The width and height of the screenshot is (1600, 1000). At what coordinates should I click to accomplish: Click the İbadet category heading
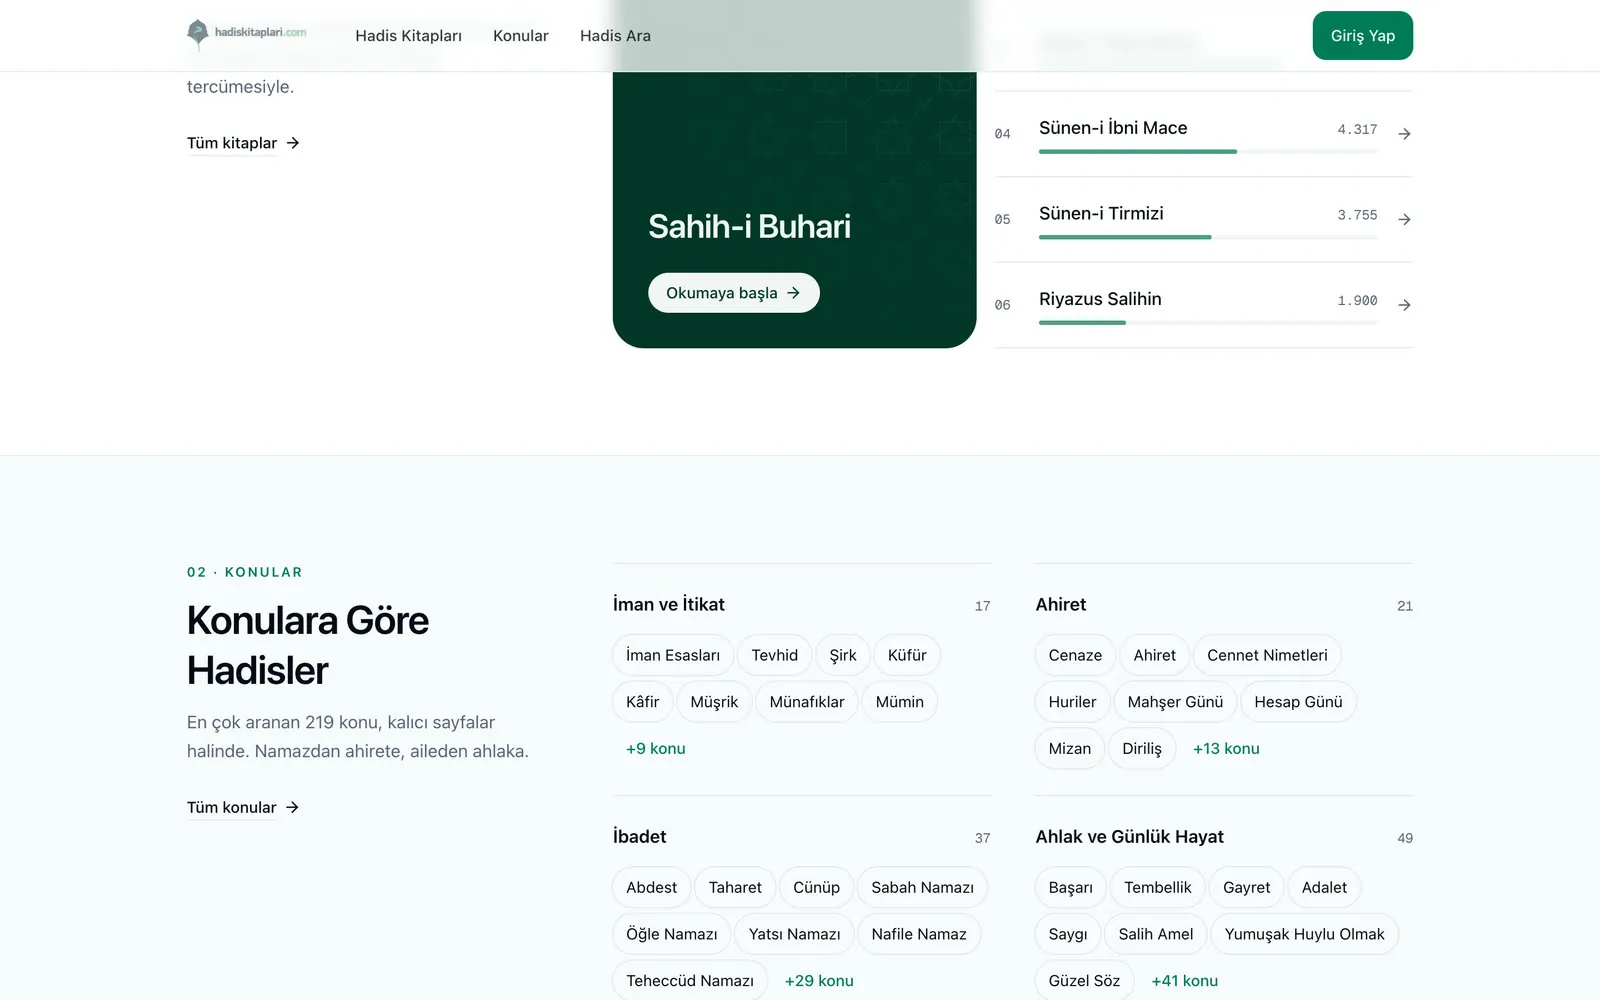coord(640,837)
